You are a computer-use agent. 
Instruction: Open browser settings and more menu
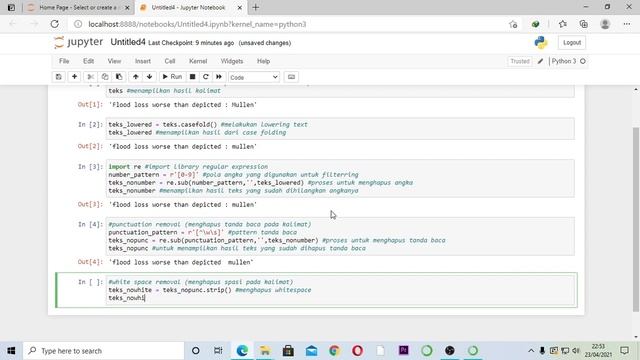pos(627,24)
